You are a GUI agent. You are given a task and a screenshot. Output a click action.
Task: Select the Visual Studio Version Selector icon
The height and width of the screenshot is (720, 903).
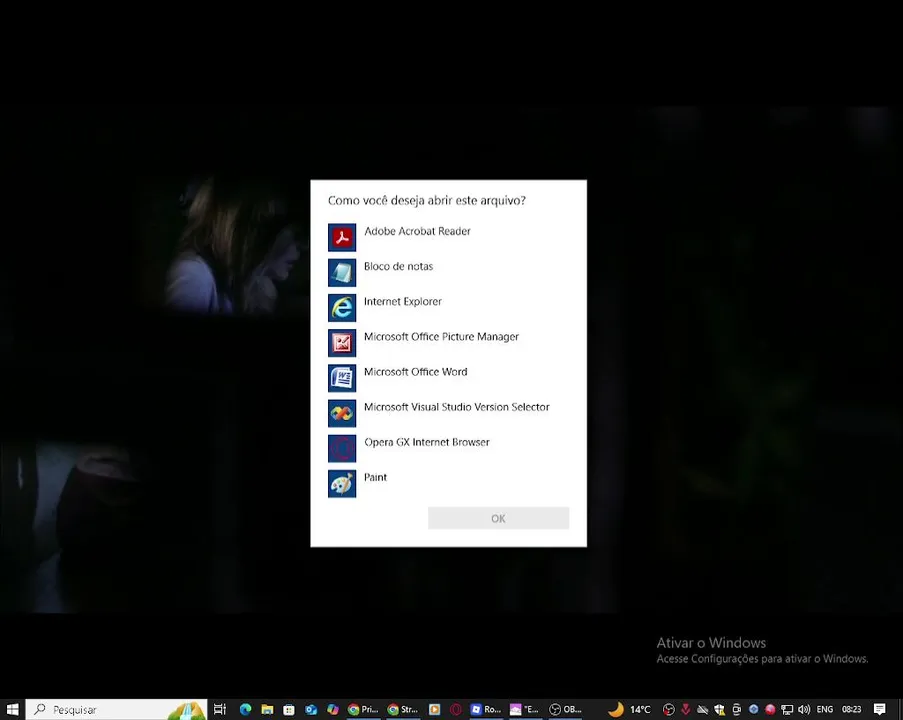[342, 413]
